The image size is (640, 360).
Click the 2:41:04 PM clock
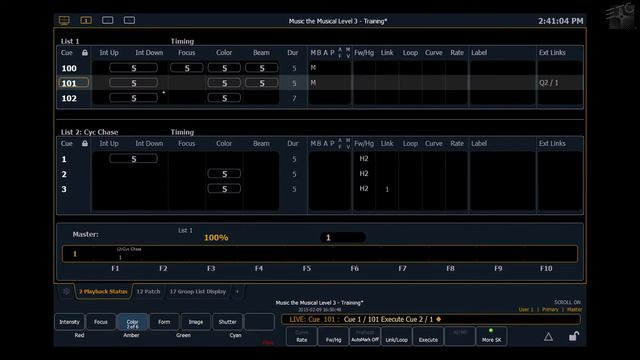[x=560, y=21]
